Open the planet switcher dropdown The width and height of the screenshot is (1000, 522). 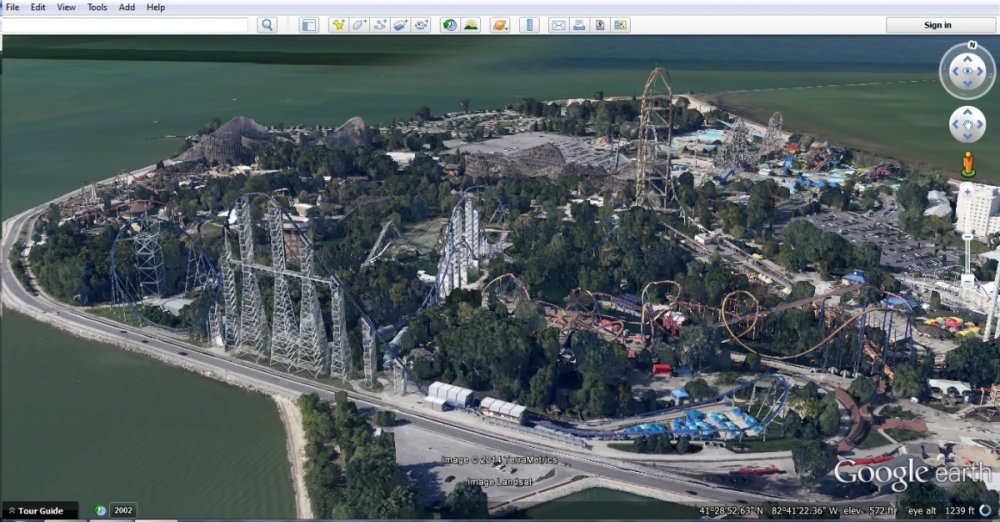(500, 25)
